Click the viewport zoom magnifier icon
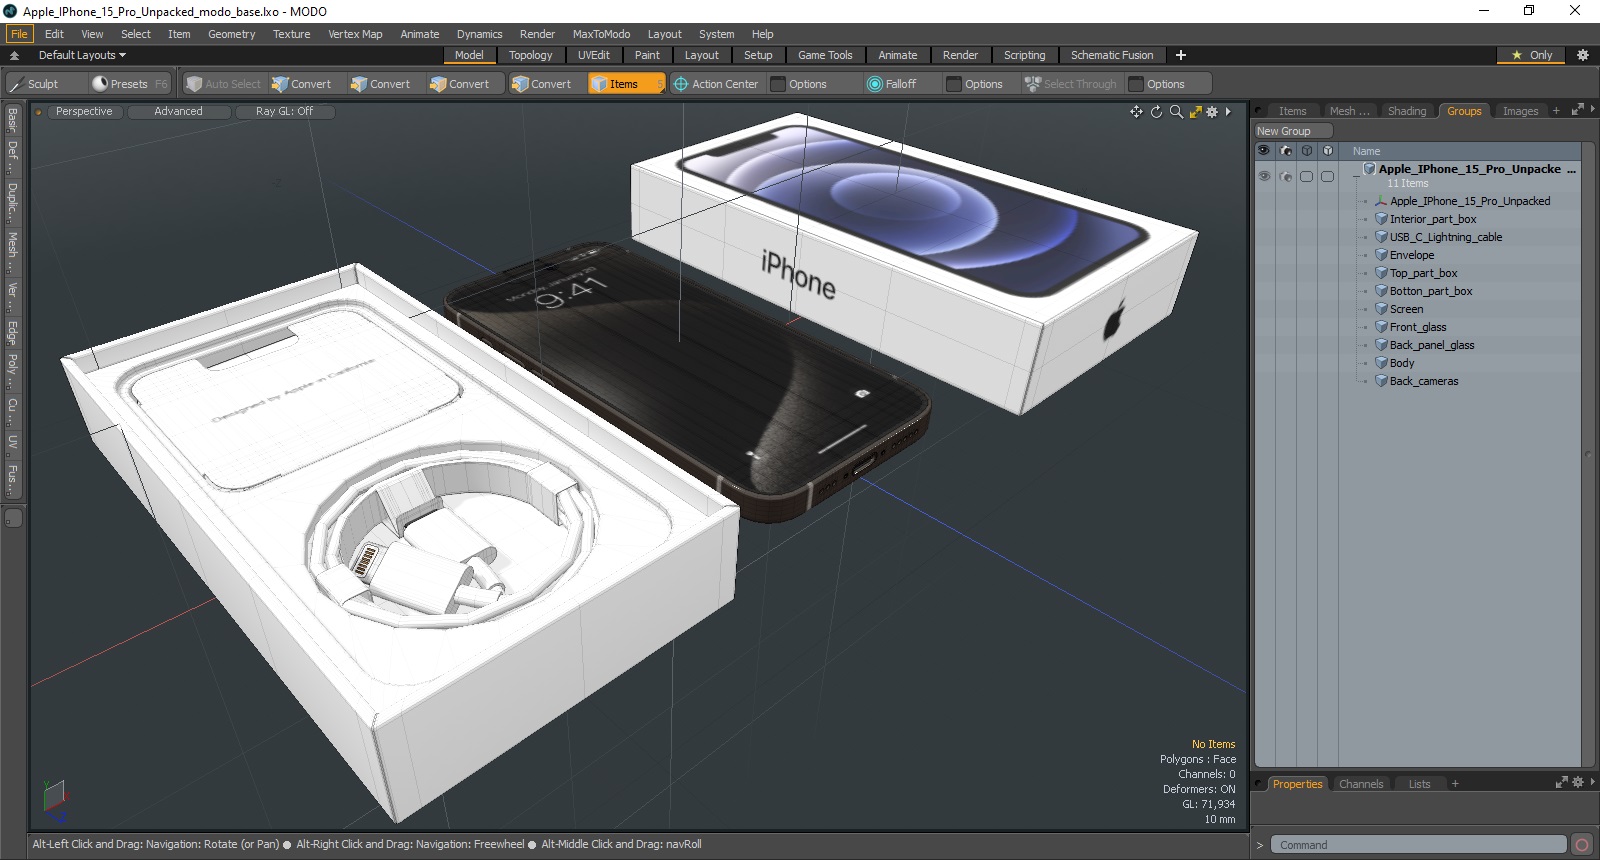This screenshot has height=860, width=1600. click(x=1176, y=112)
